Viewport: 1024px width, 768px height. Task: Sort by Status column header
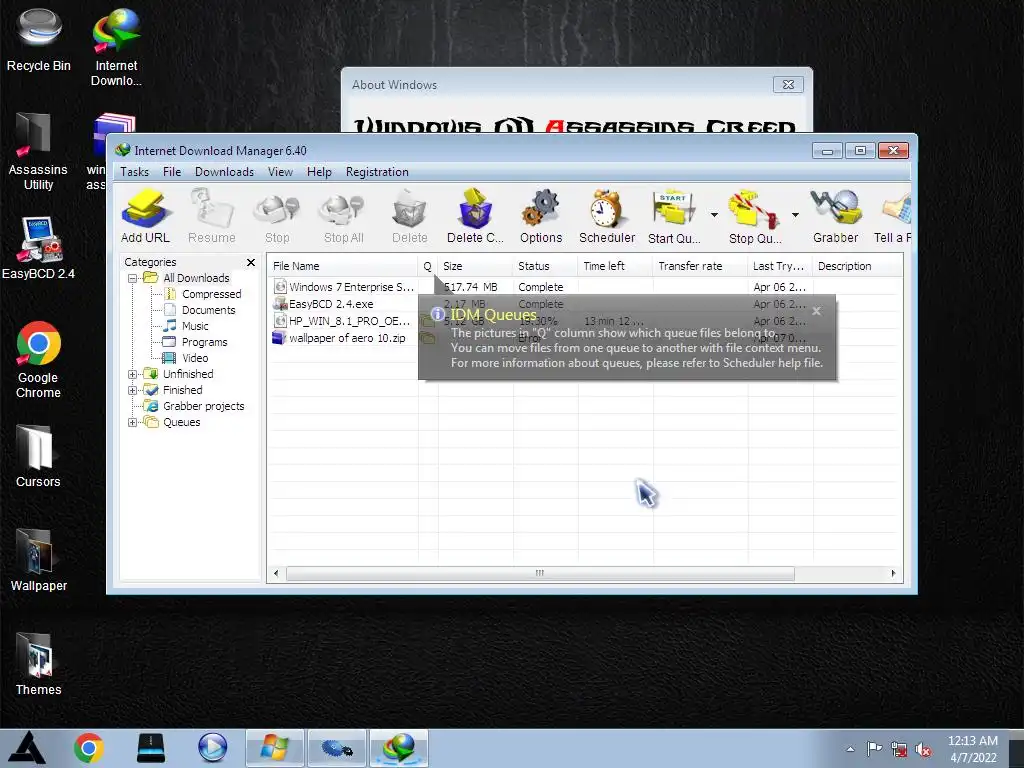tap(545, 266)
